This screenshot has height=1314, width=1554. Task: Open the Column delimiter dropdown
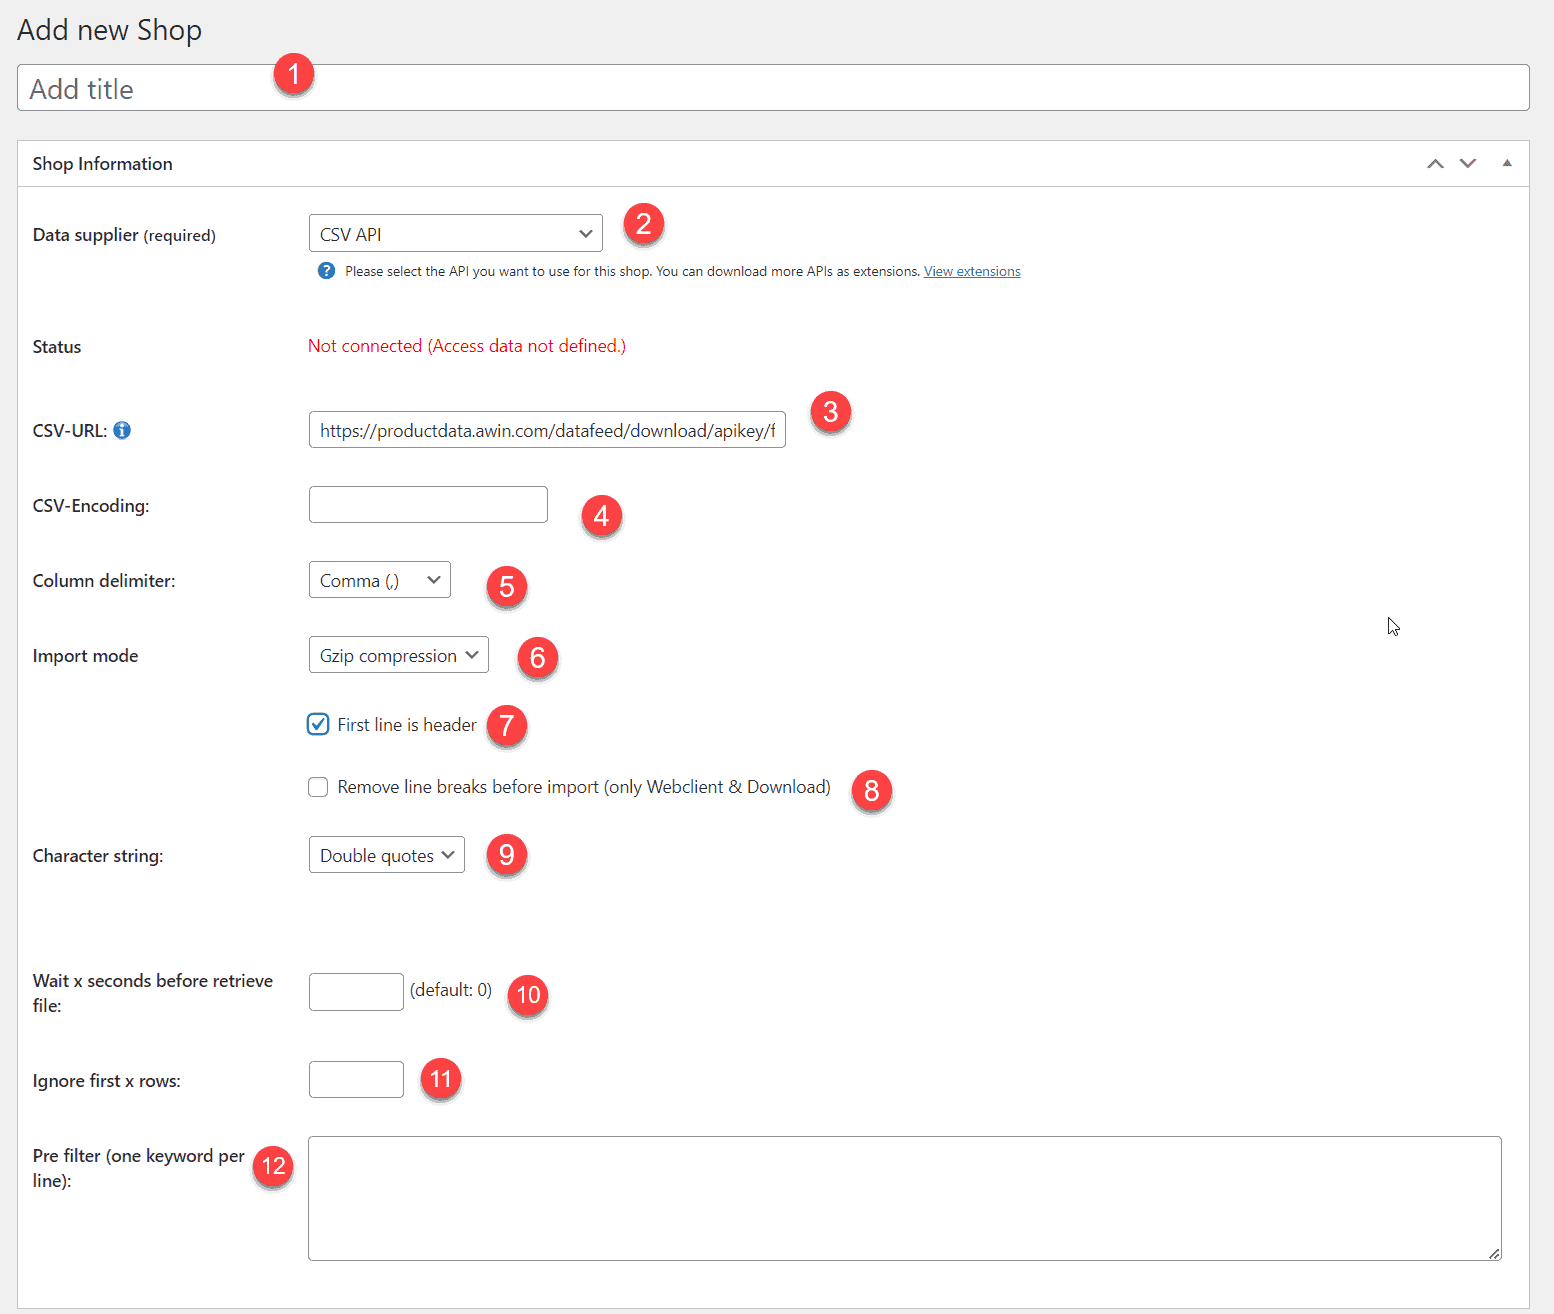coord(379,580)
